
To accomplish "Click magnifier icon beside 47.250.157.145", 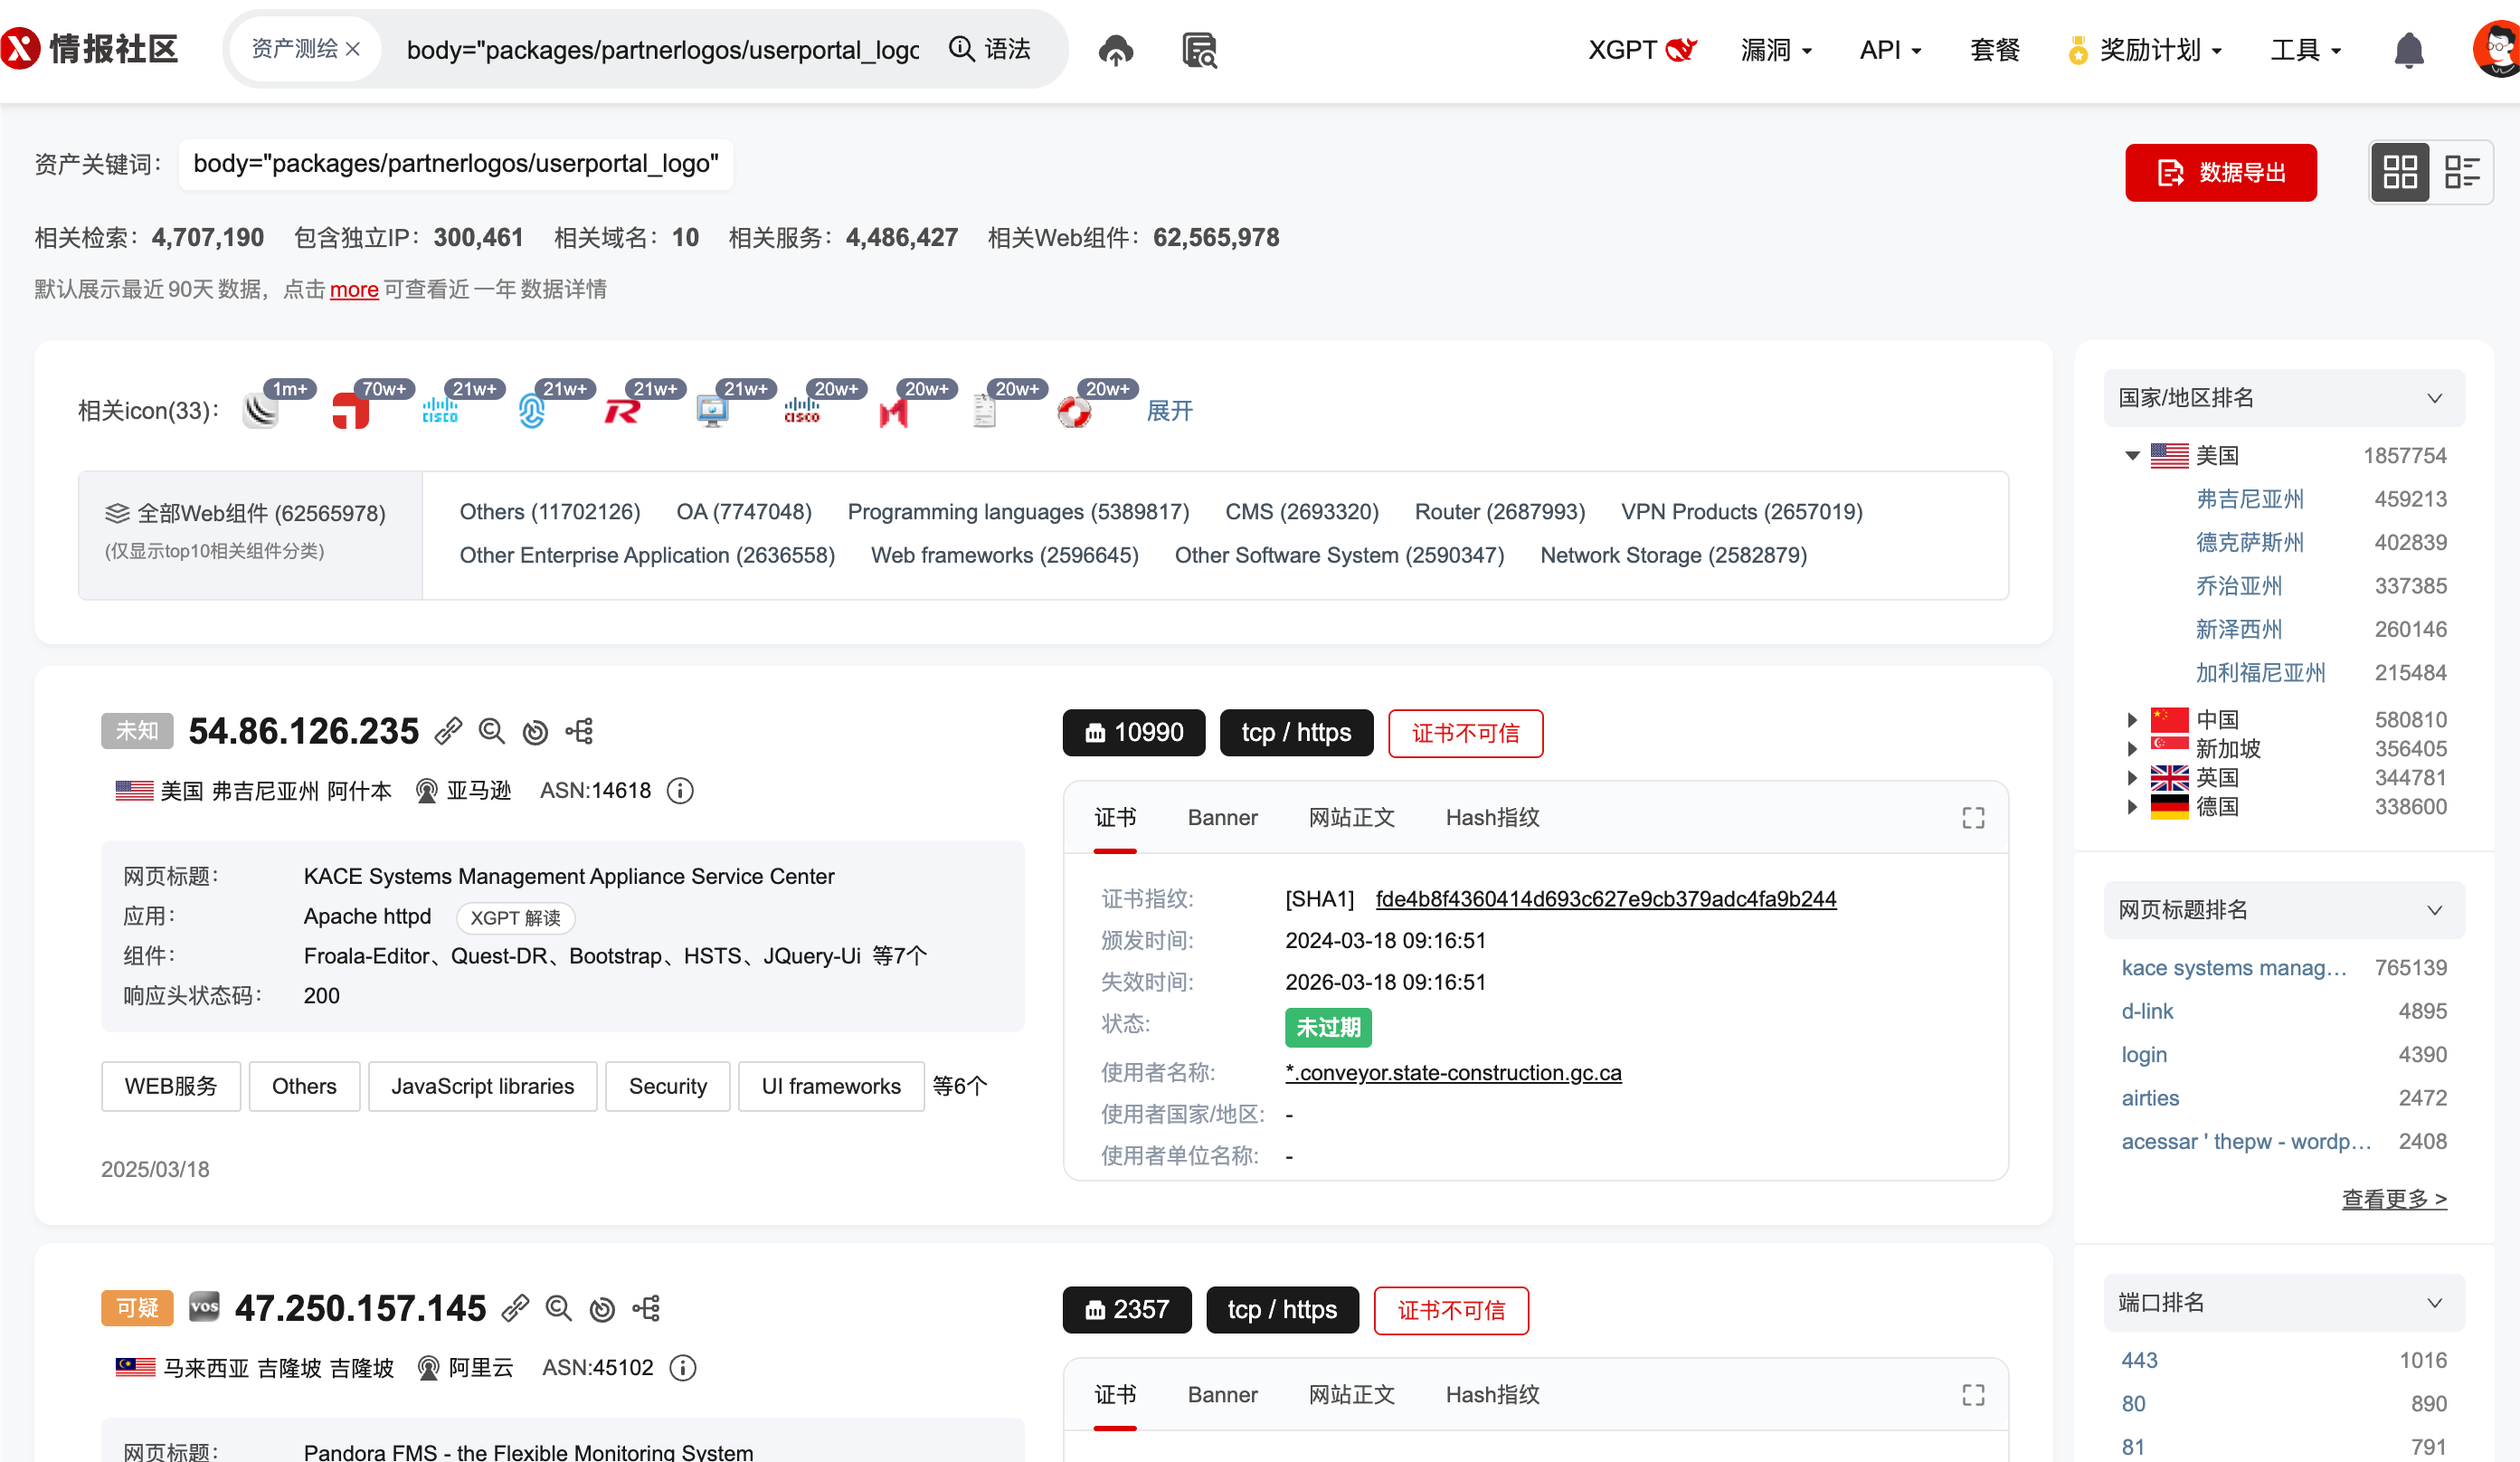I will pyautogui.click(x=559, y=1309).
